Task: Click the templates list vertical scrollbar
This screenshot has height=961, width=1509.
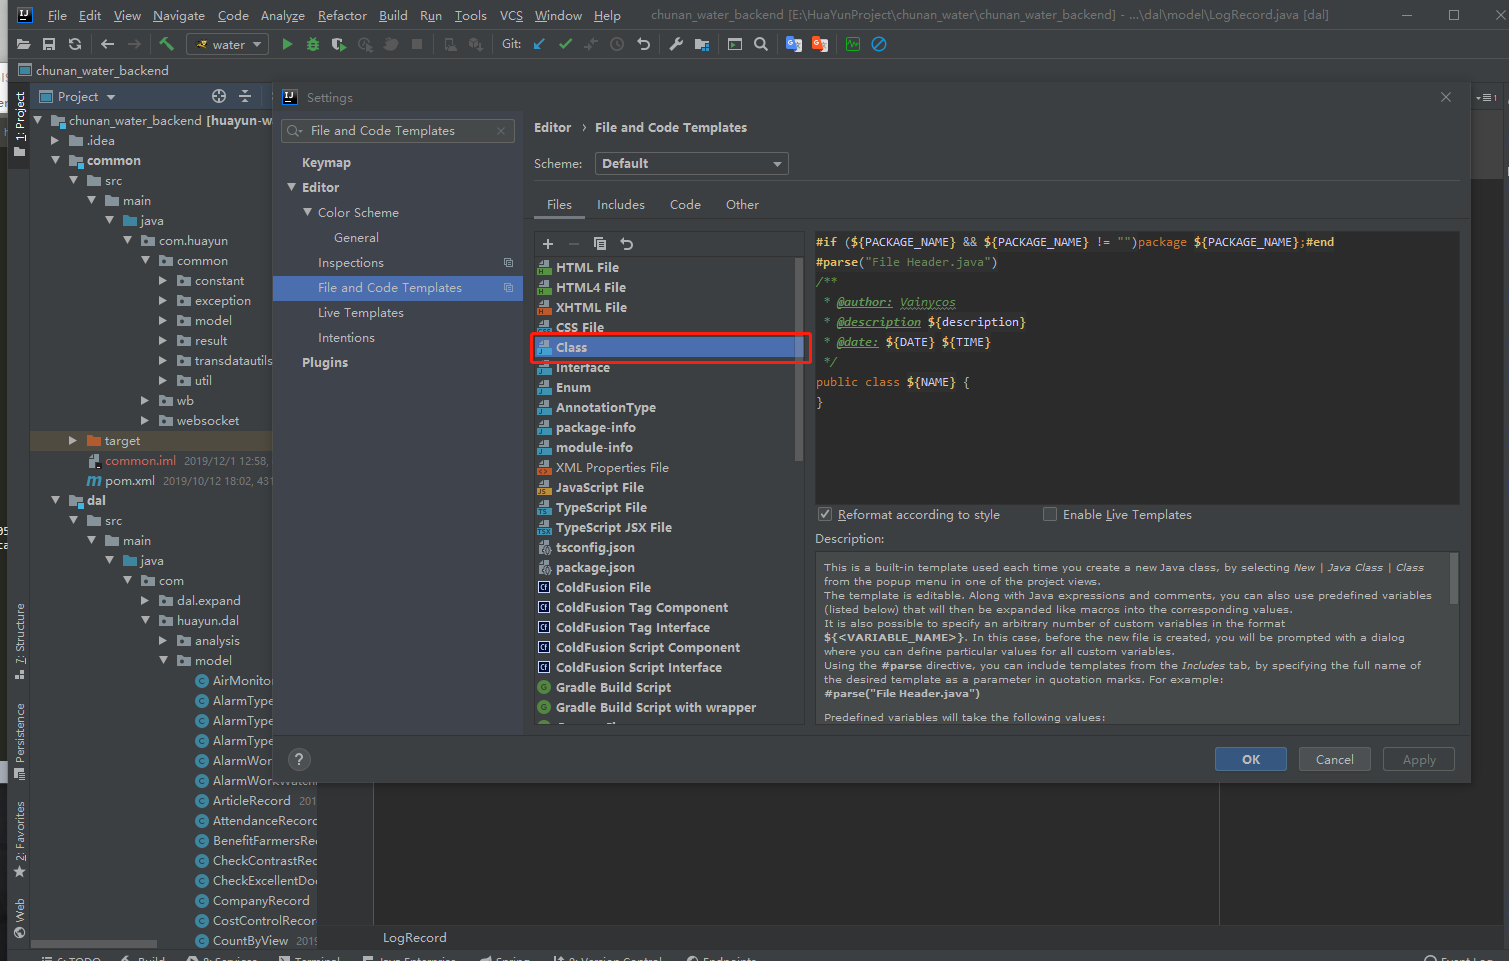Action: (x=798, y=360)
